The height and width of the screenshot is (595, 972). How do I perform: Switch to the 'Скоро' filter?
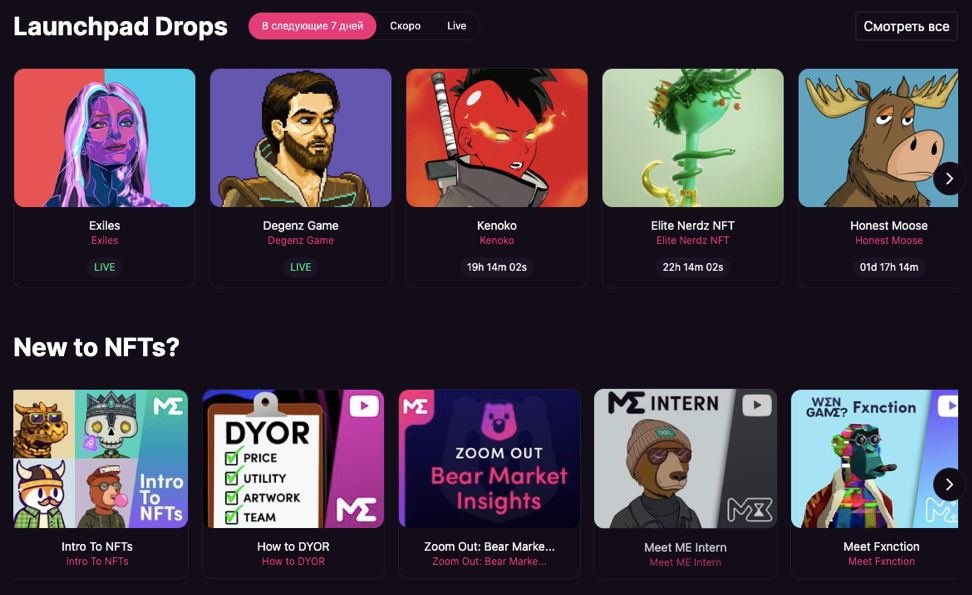coord(405,26)
